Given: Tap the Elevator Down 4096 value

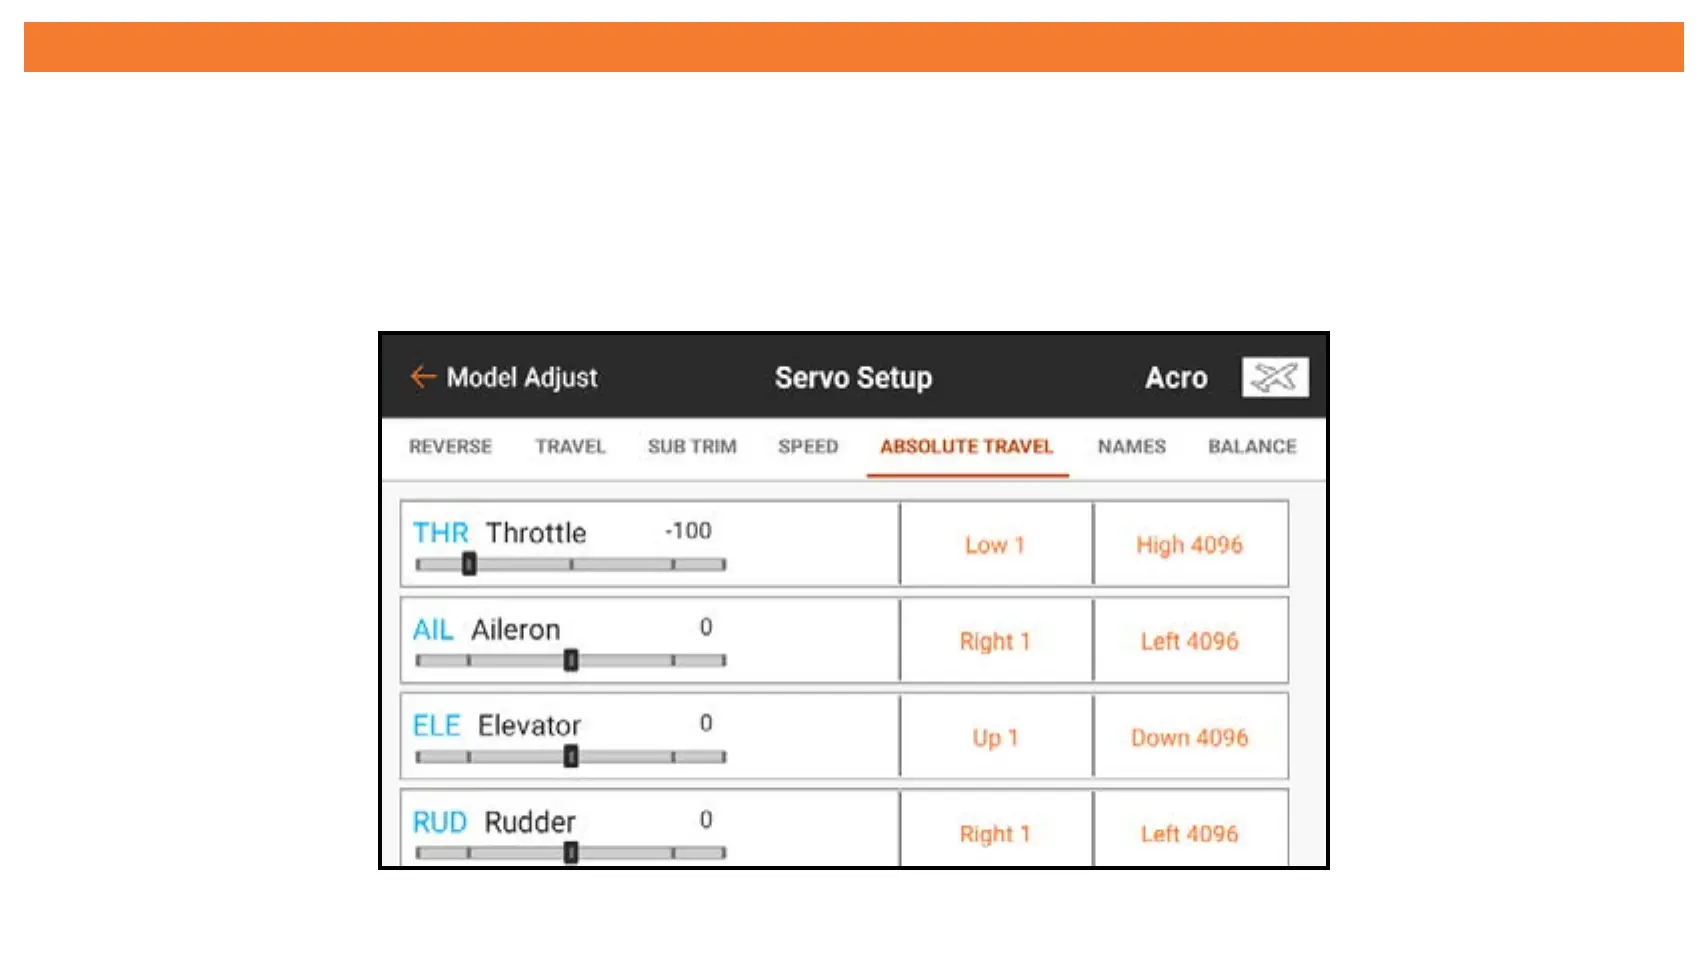Looking at the screenshot, I should point(1189,738).
